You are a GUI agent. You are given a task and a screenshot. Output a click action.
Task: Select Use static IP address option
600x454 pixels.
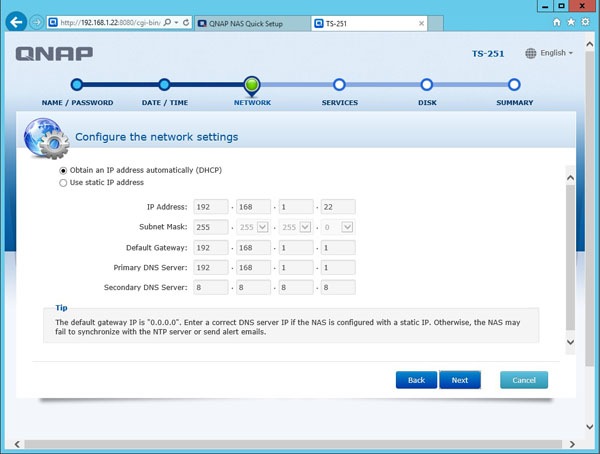[x=63, y=183]
